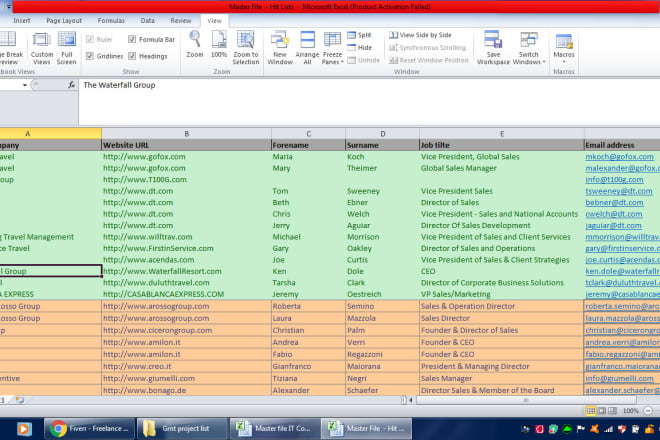The image size is (660, 440).
Task: Click the Zoom magnifier tool
Action: [194, 45]
